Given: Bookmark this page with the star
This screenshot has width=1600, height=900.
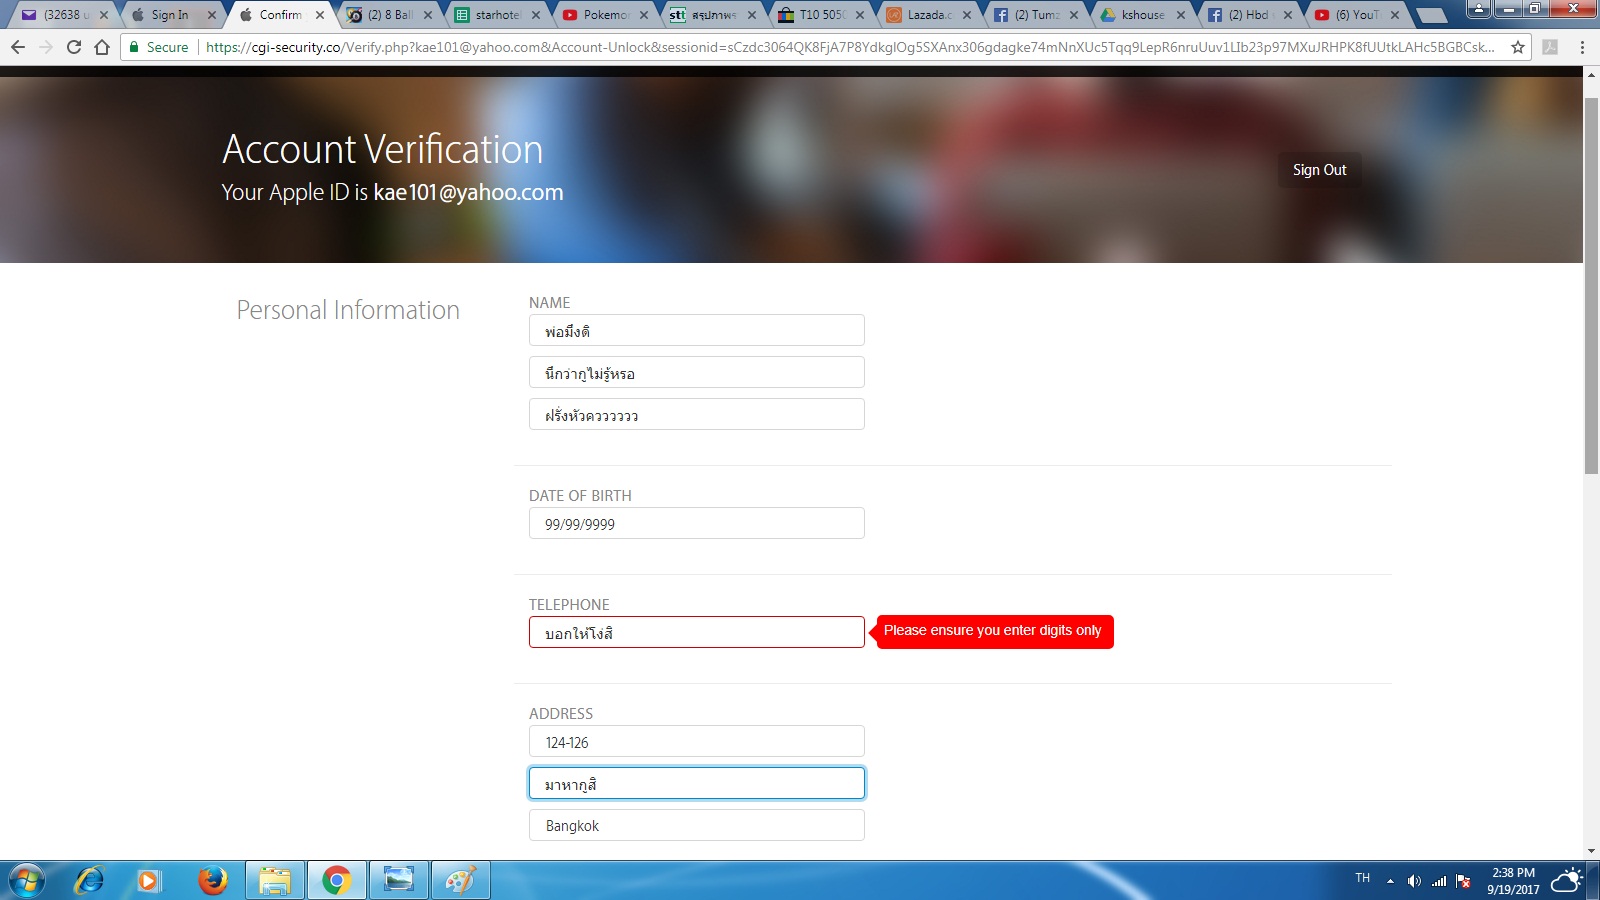Looking at the screenshot, I should coord(1518,47).
